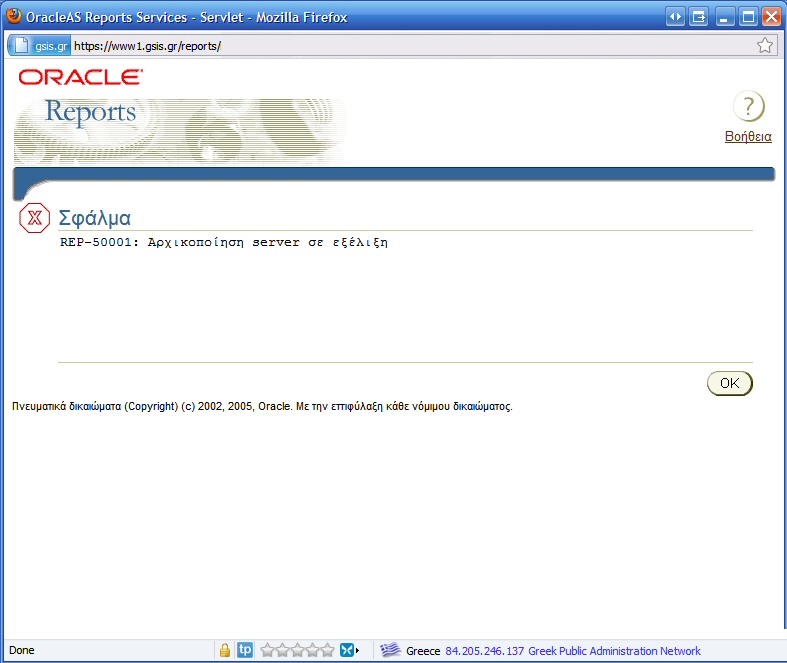The width and height of the screenshot is (787, 663).
Task: Click the OK button
Action: pyautogui.click(x=729, y=383)
